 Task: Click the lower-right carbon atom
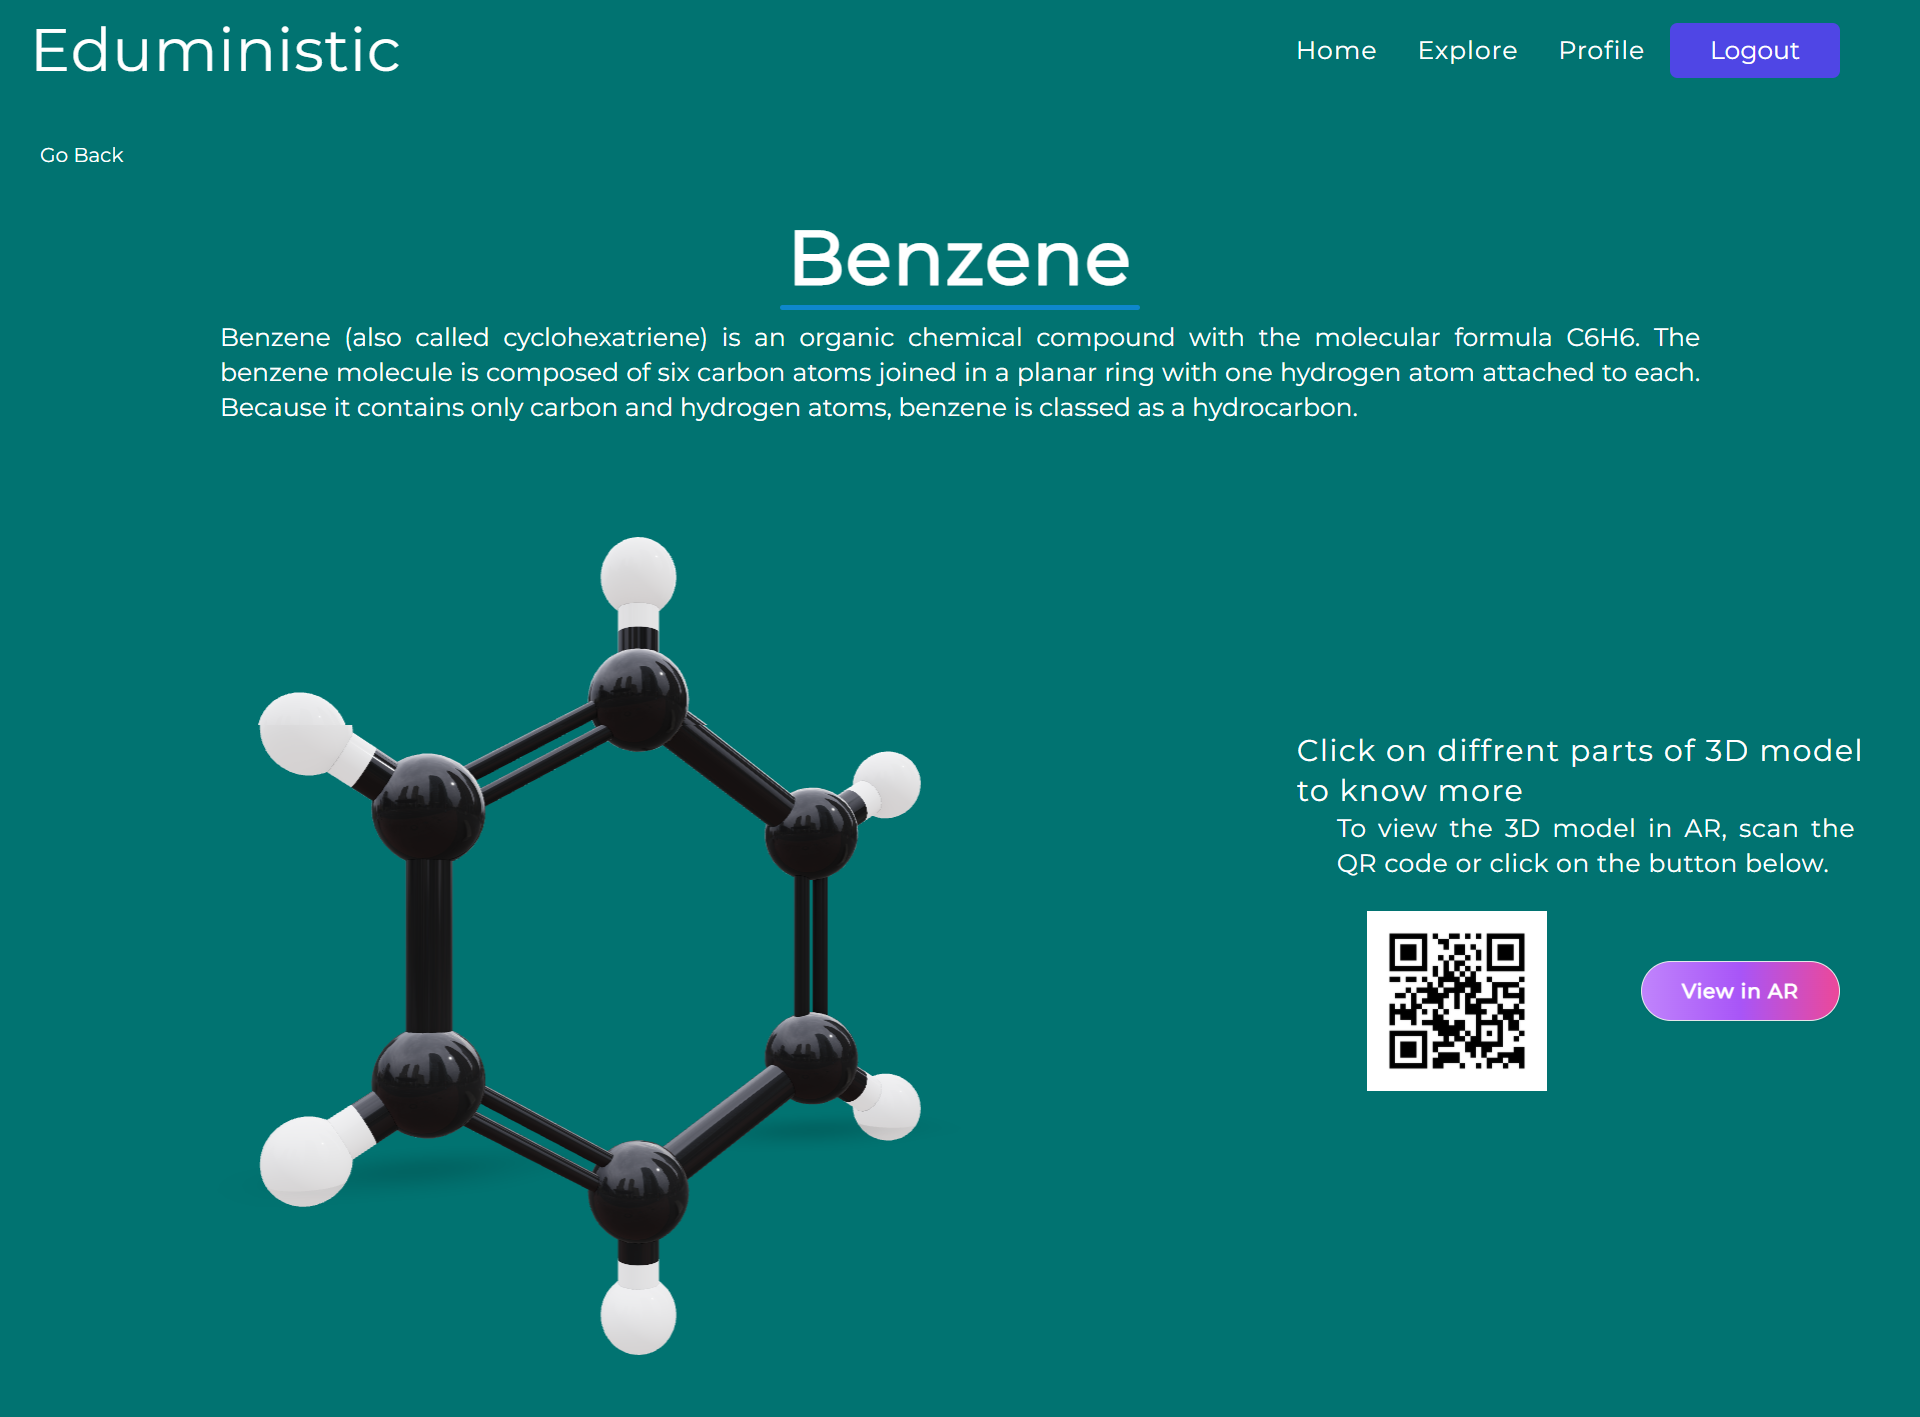point(812,1058)
